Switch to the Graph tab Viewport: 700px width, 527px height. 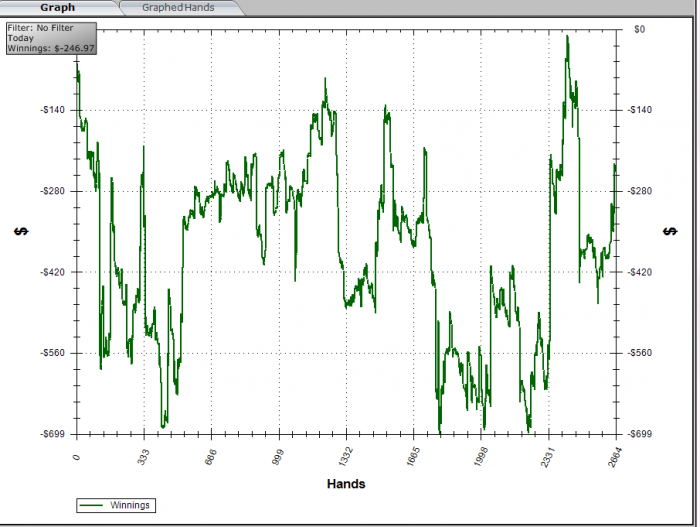click(x=58, y=8)
